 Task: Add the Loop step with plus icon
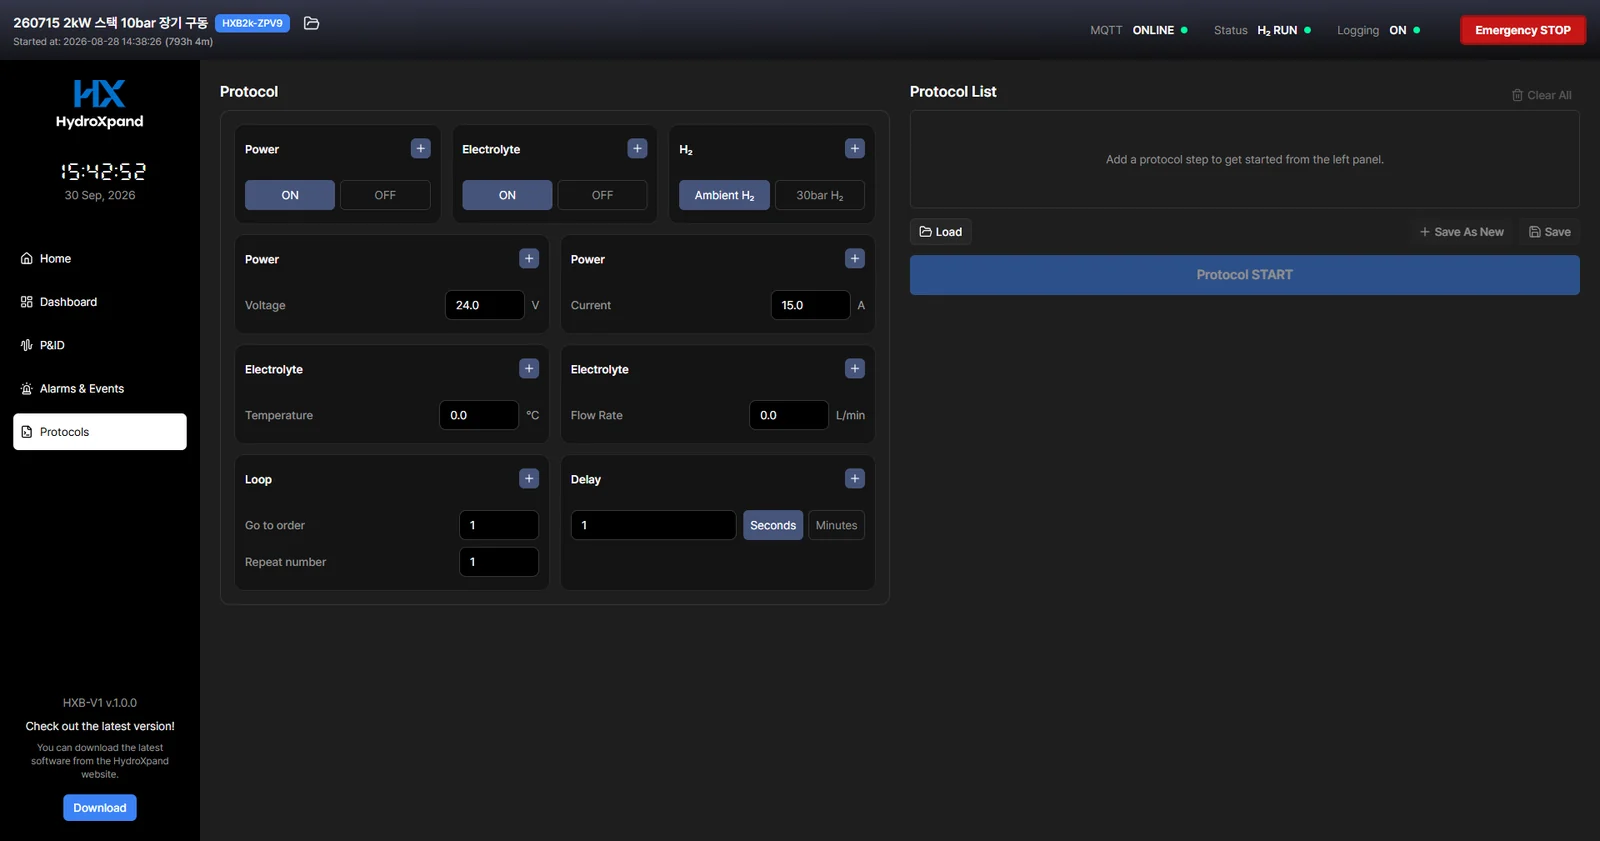coord(529,479)
